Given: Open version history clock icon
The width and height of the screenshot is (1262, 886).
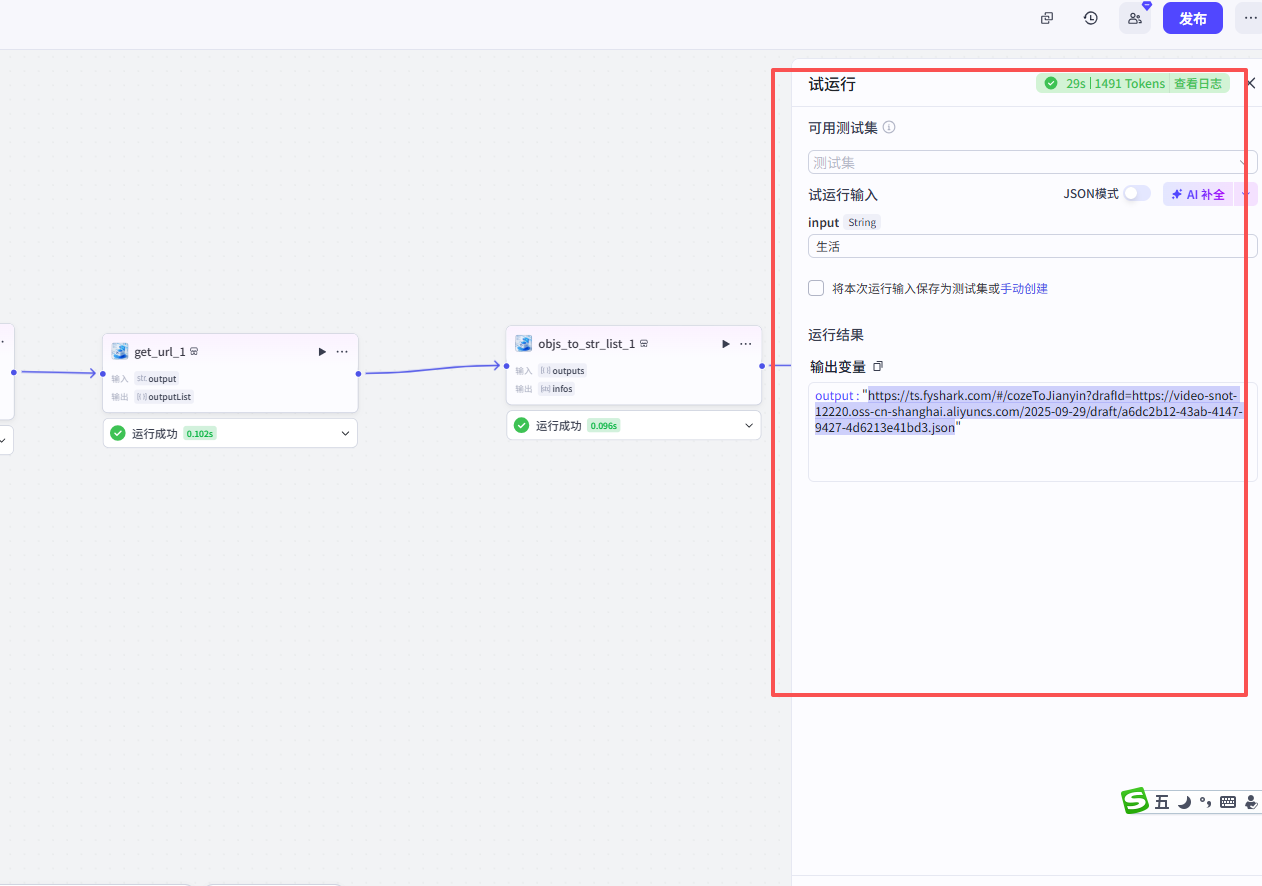Looking at the screenshot, I should pyautogui.click(x=1091, y=18).
